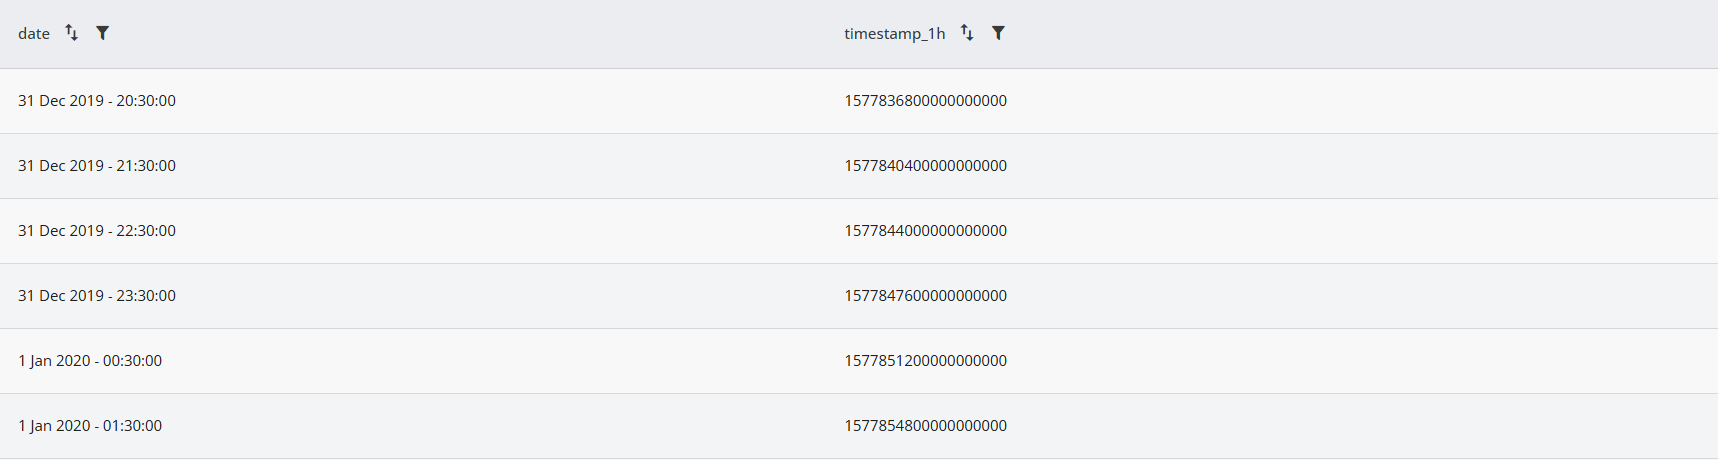Viewport: 1719px width, 460px height.
Task: Open the timestamp_1h column filter
Action: click(998, 33)
